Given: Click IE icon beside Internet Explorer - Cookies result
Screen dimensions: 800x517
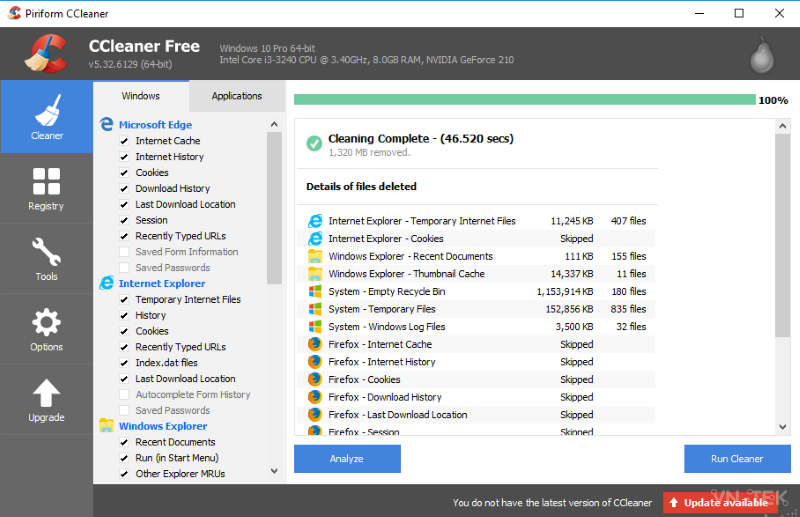Looking at the screenshot, I should click(x=315, y=238).
